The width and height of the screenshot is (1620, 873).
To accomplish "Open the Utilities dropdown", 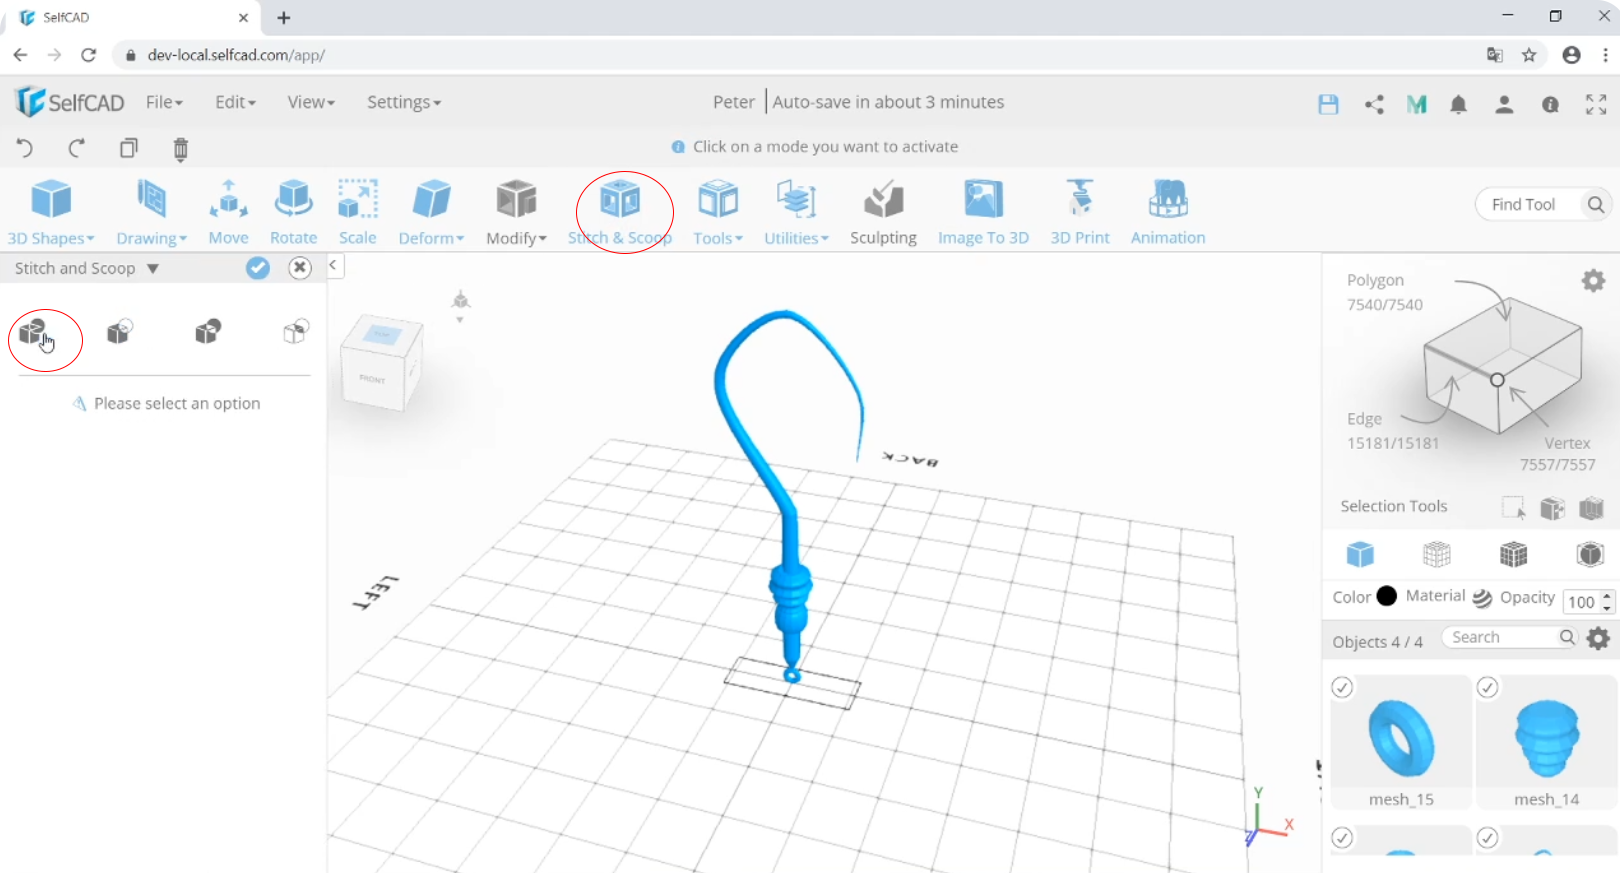I will click(796, 212).
